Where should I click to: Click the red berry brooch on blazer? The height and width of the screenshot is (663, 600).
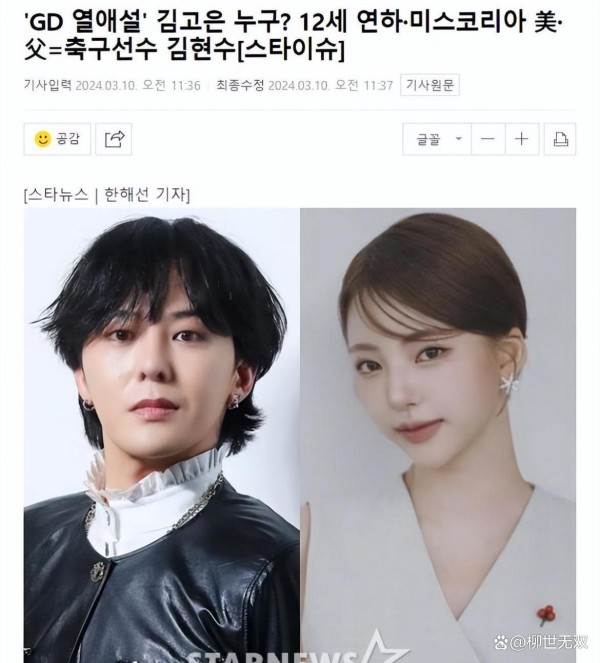pyautogui.click(x=546, y=615)
